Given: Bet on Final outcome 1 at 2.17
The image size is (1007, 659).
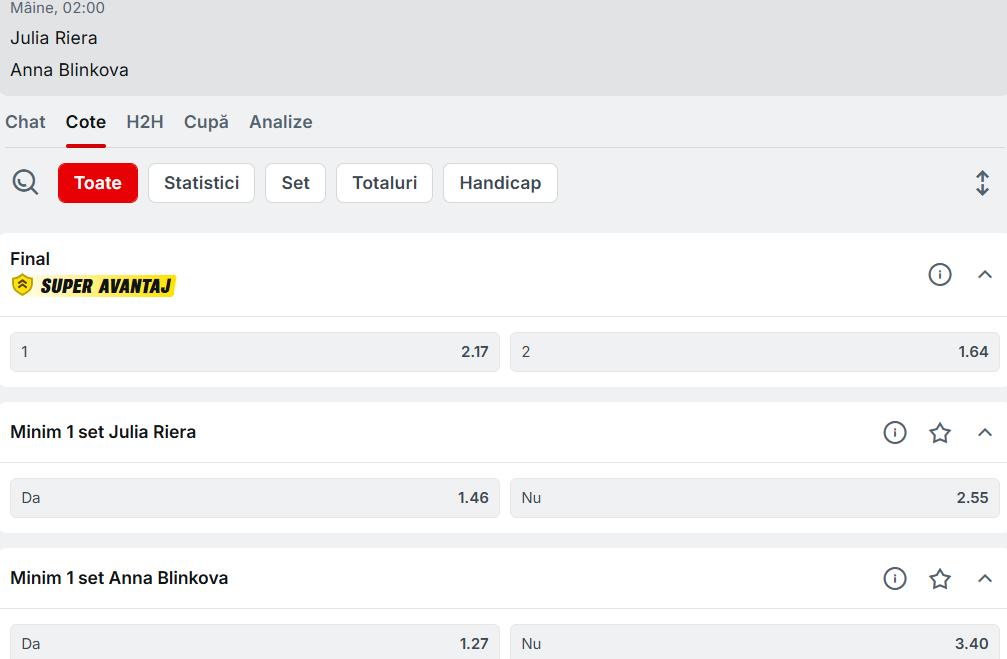Looking at the screenshot, I should click(255, 352).
